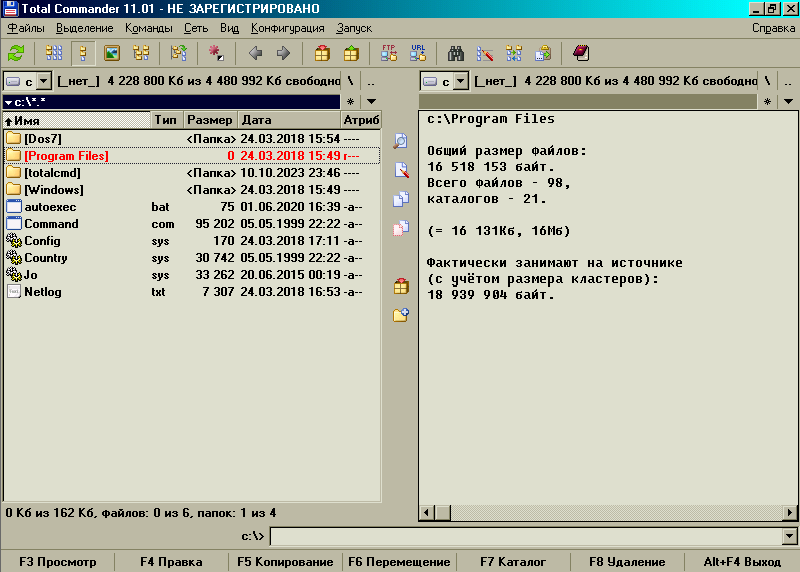Viewport: 800px width, 572px height.
Task: Sort by the Имя column header
Action: pyautogui.click(x=77, y=120)
